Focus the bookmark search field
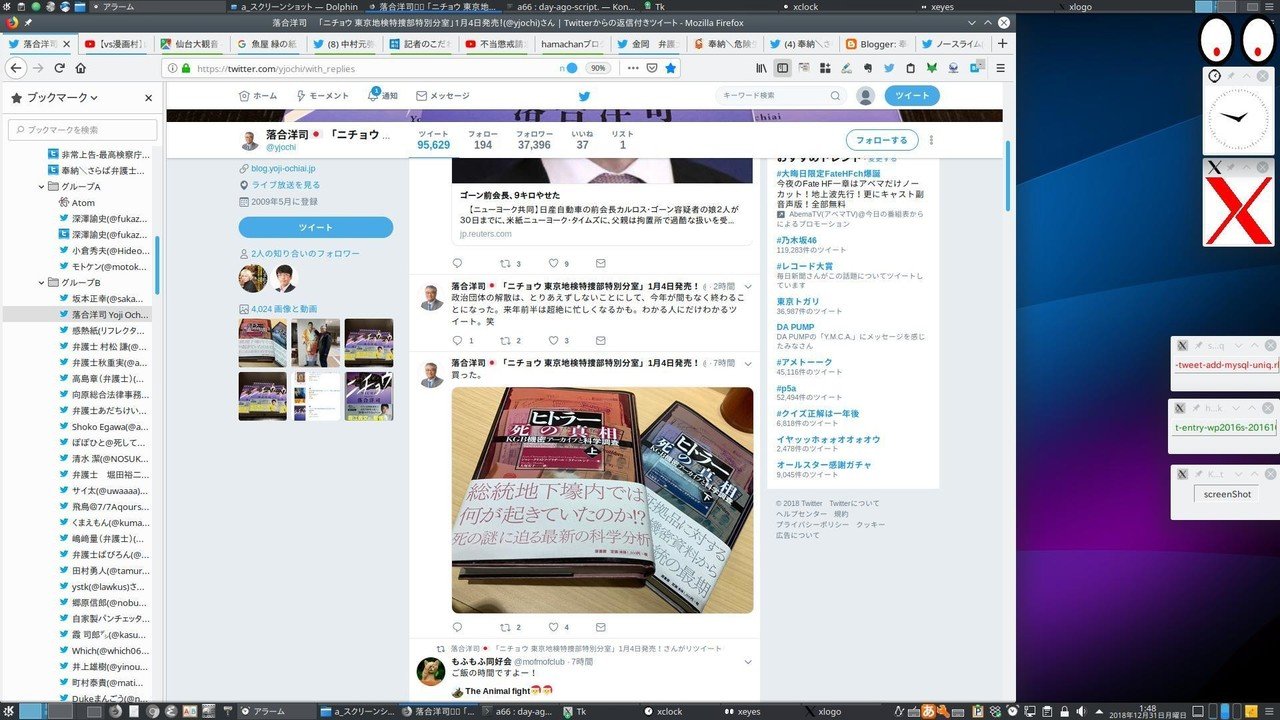1280x720 pixels. [82, 130]
